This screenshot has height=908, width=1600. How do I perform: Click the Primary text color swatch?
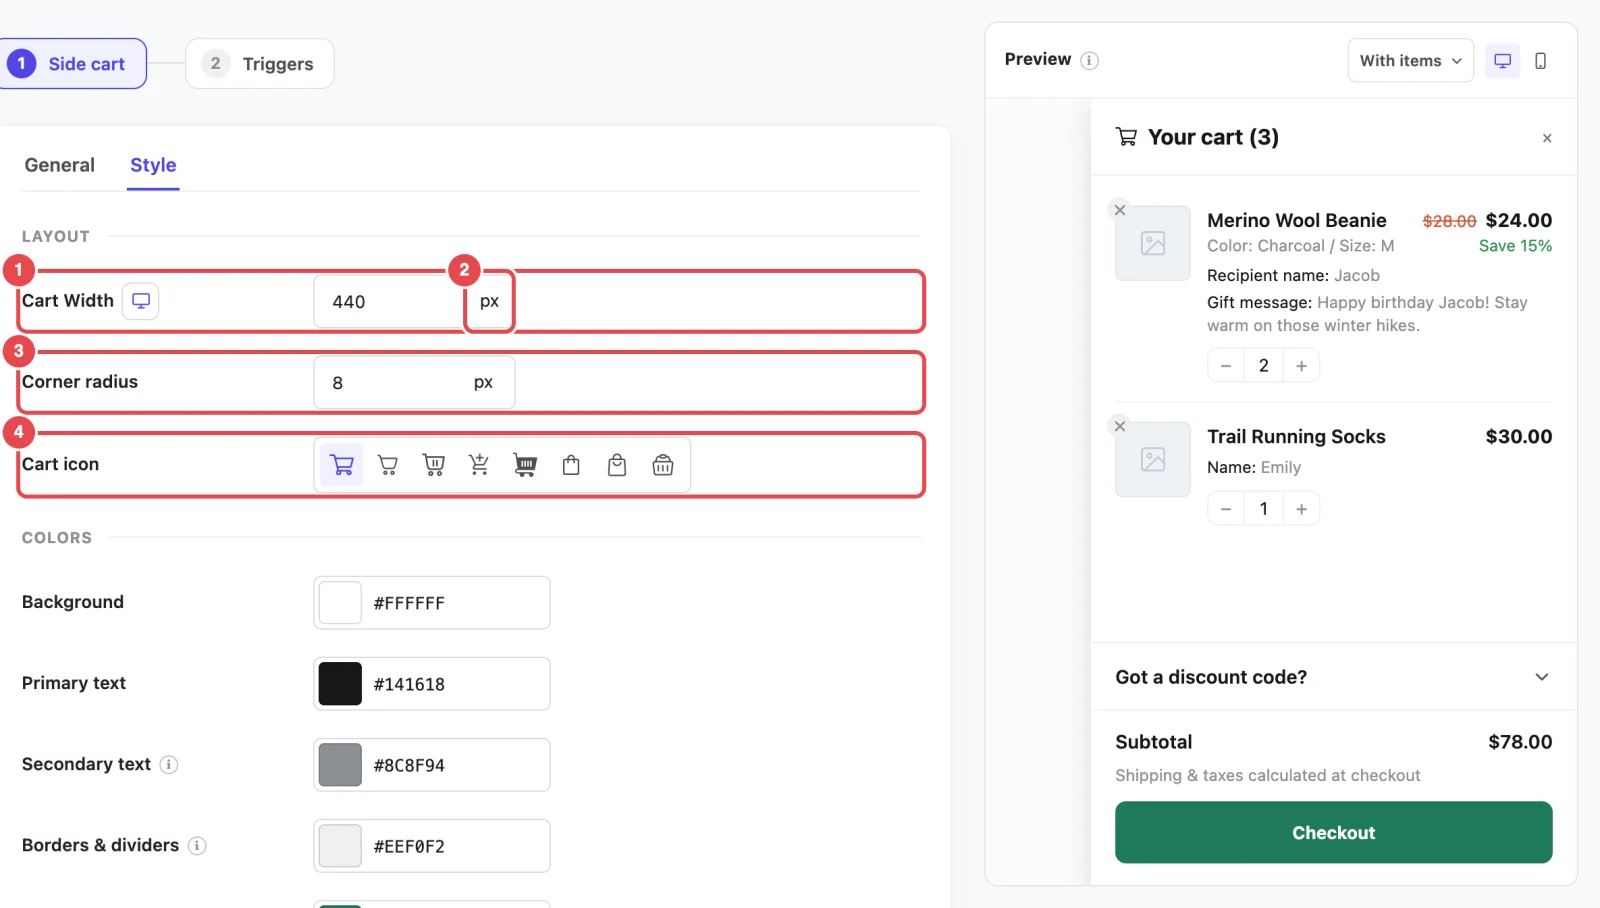tap(340, 684)
